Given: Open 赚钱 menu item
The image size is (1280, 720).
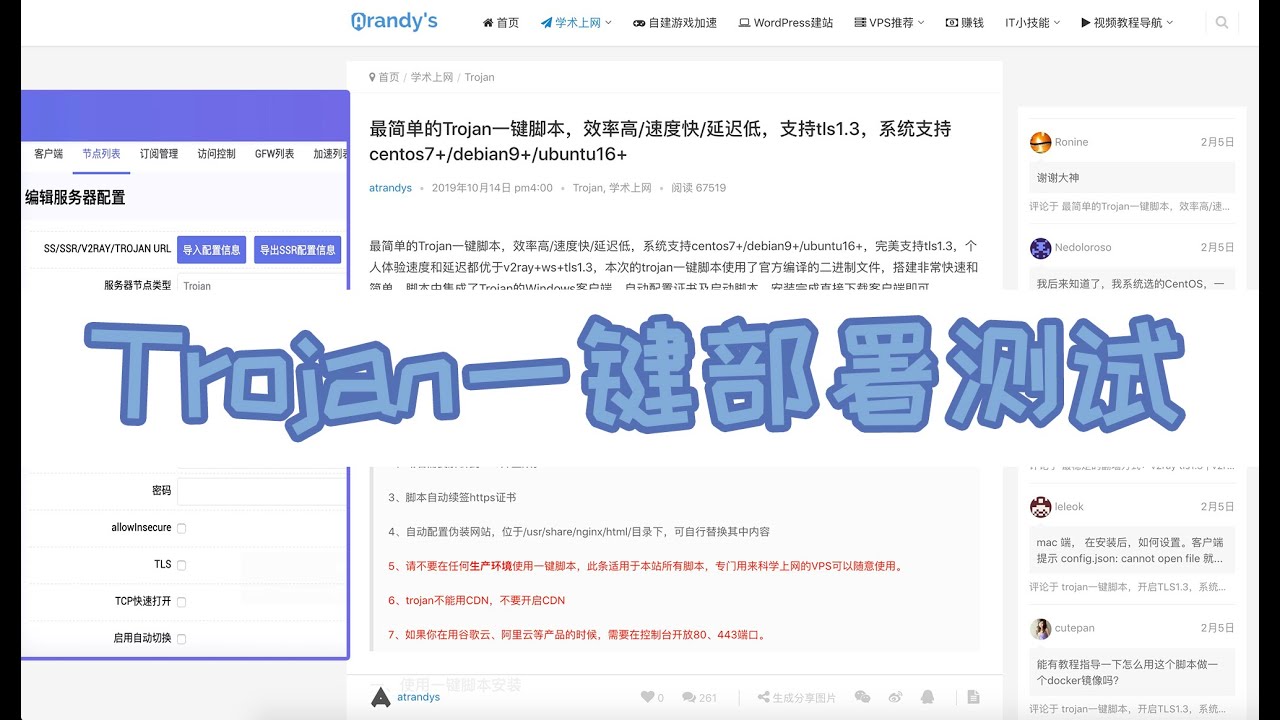Looking at the screenshot, I should point(965,22).
